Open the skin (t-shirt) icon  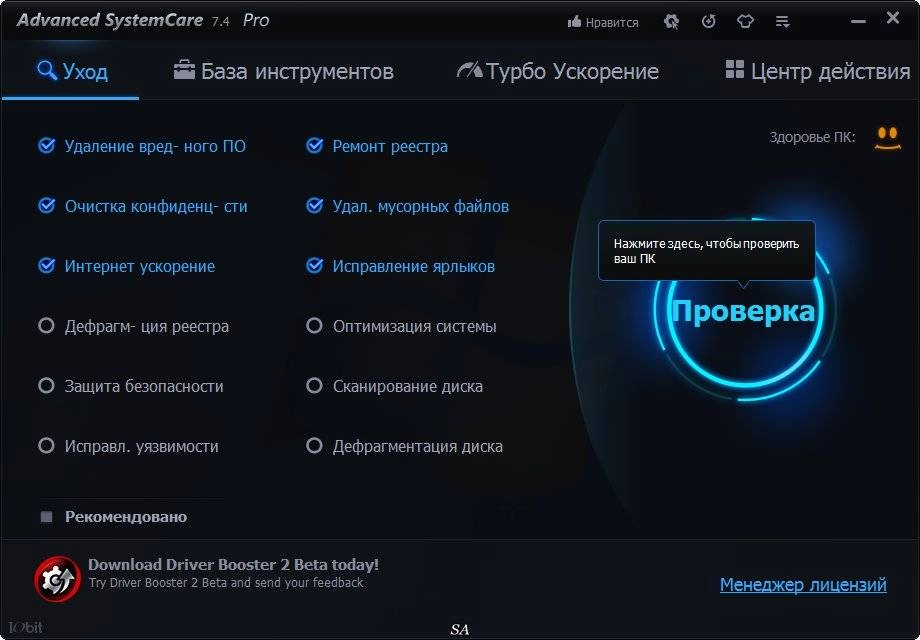(745, 22)
